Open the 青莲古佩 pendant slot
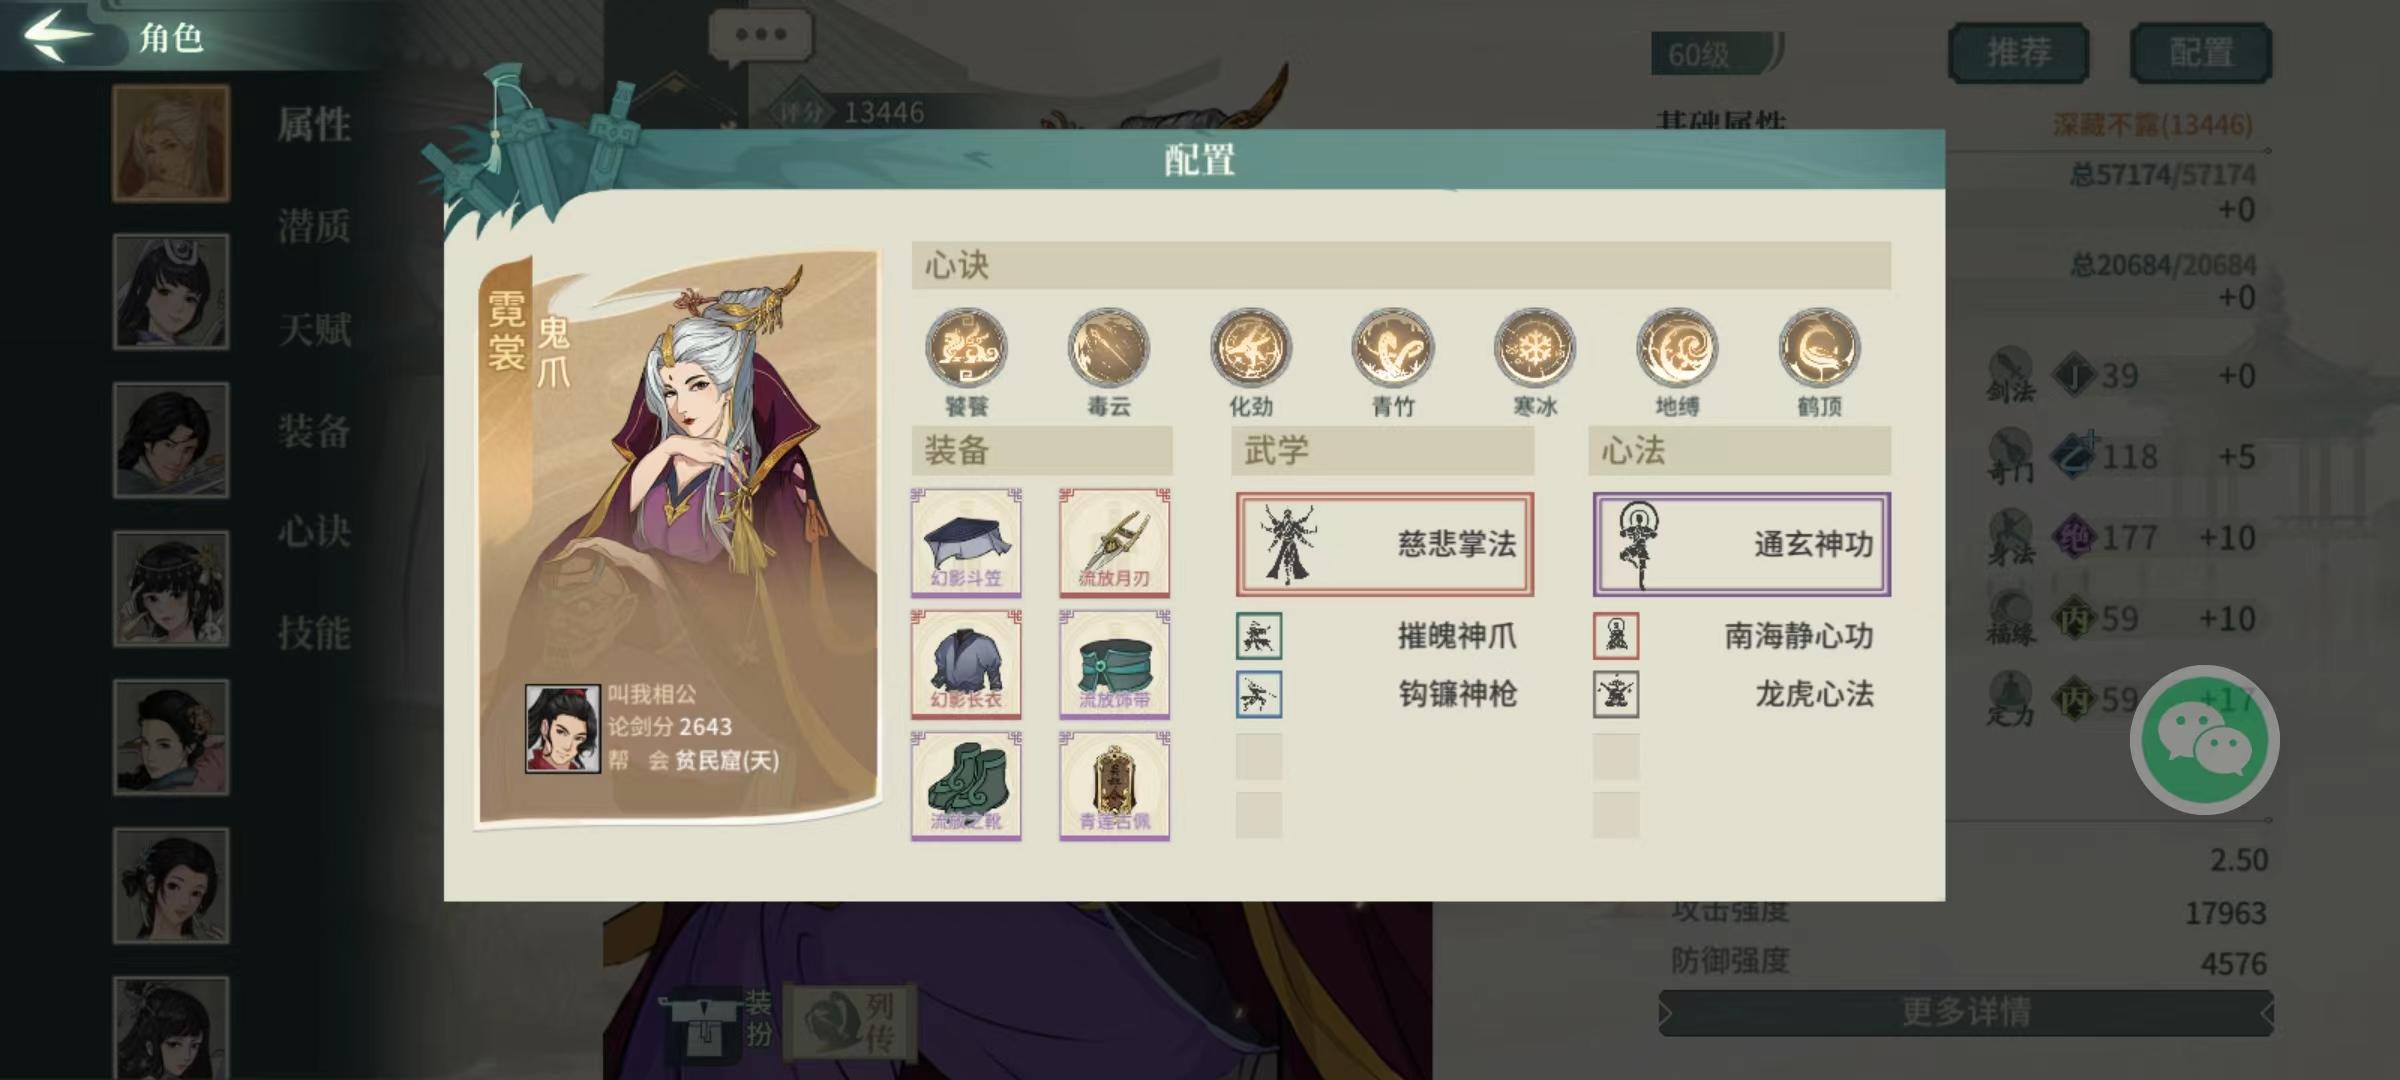The width and height of the screenshot is (2400, 1080). 1114,786
